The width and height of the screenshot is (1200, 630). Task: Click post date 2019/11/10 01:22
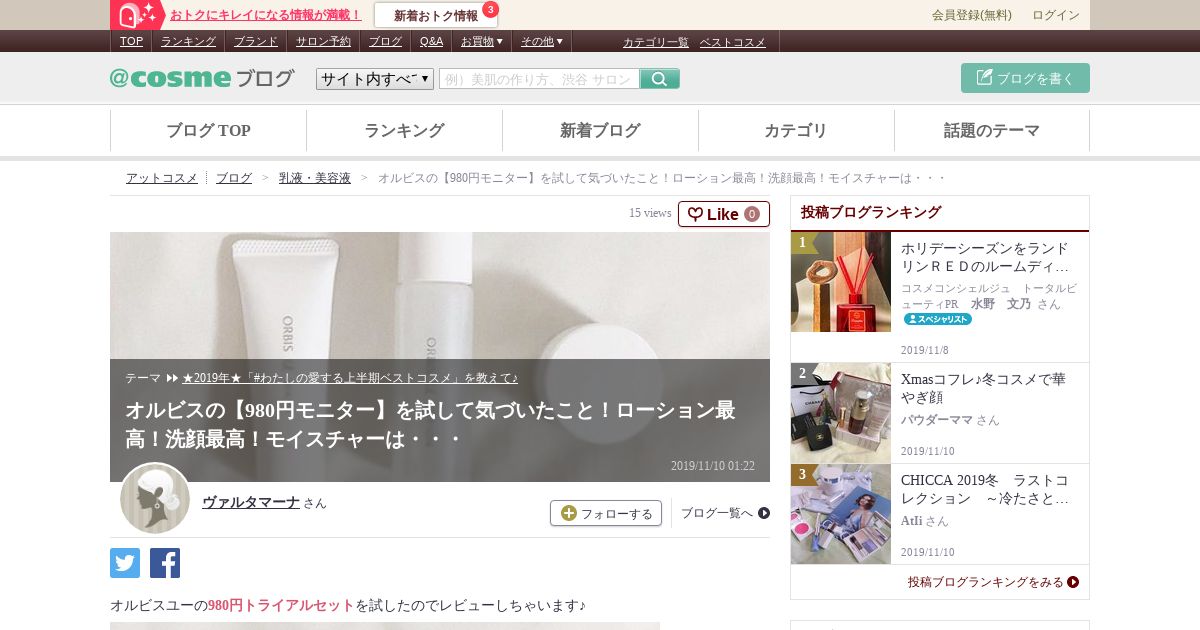click(712, 466)
